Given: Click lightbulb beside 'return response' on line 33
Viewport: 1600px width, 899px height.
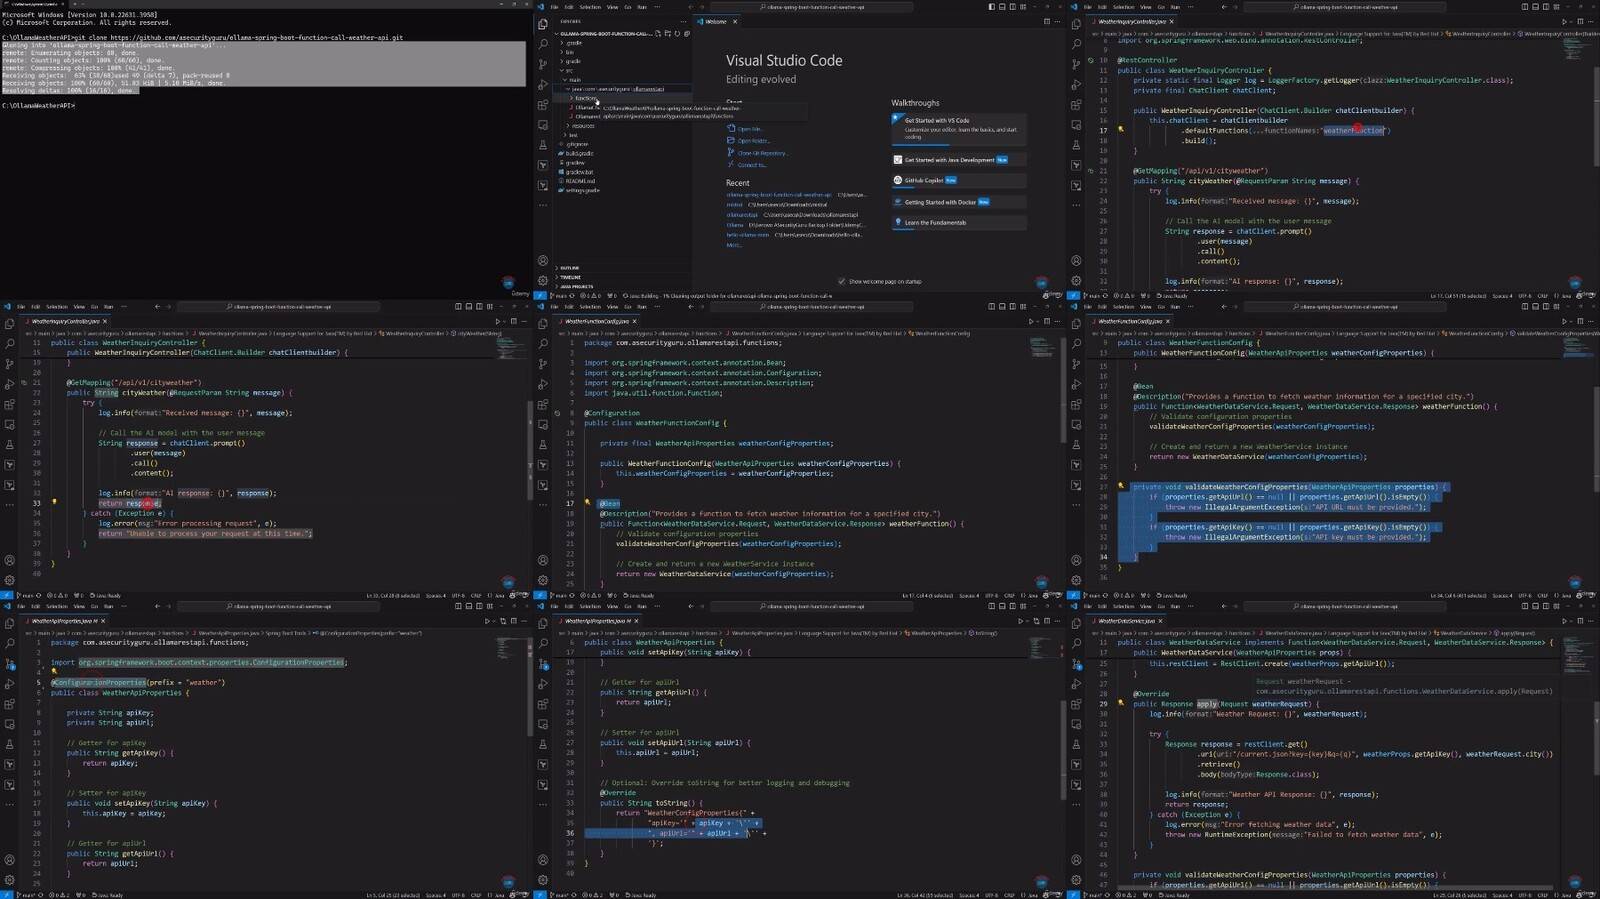Looking at the screenshot, I should click(x=54, y=502).
